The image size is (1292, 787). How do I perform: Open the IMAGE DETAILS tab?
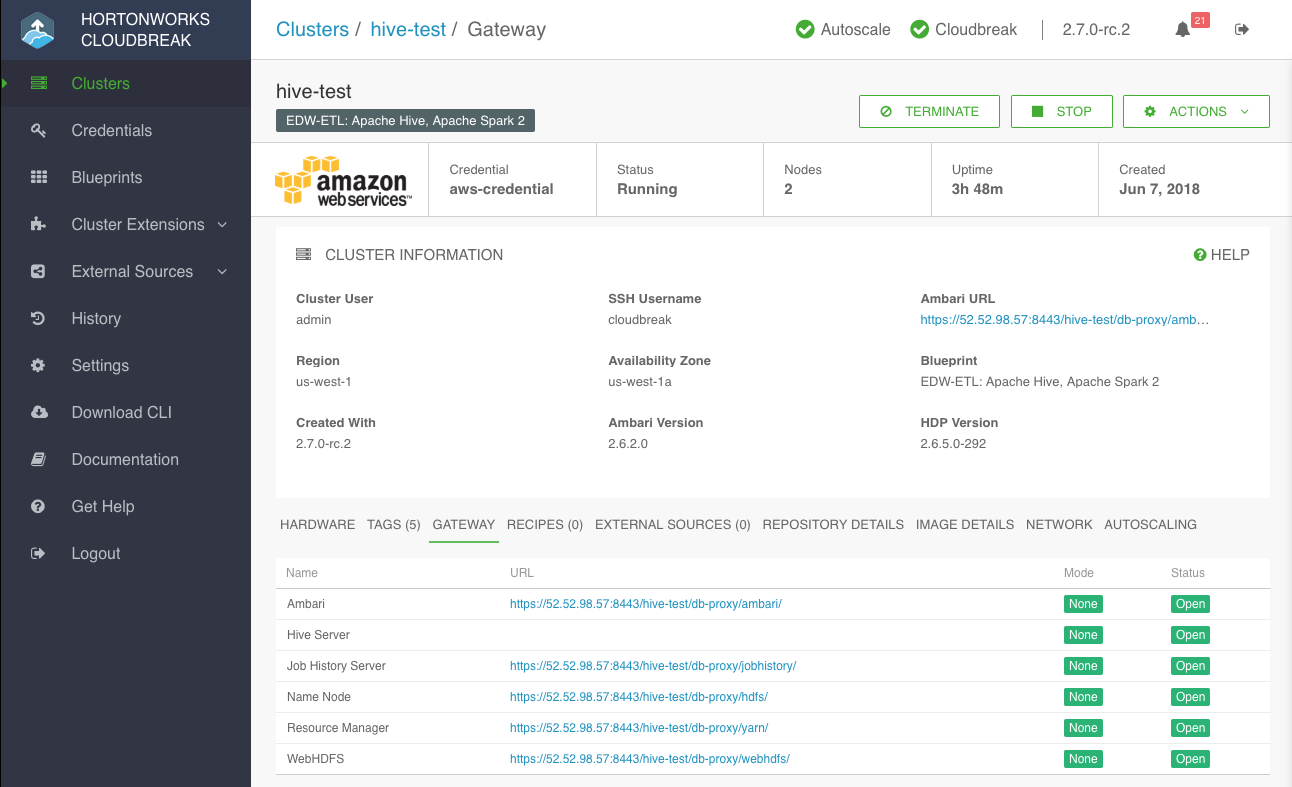[965, 524]
